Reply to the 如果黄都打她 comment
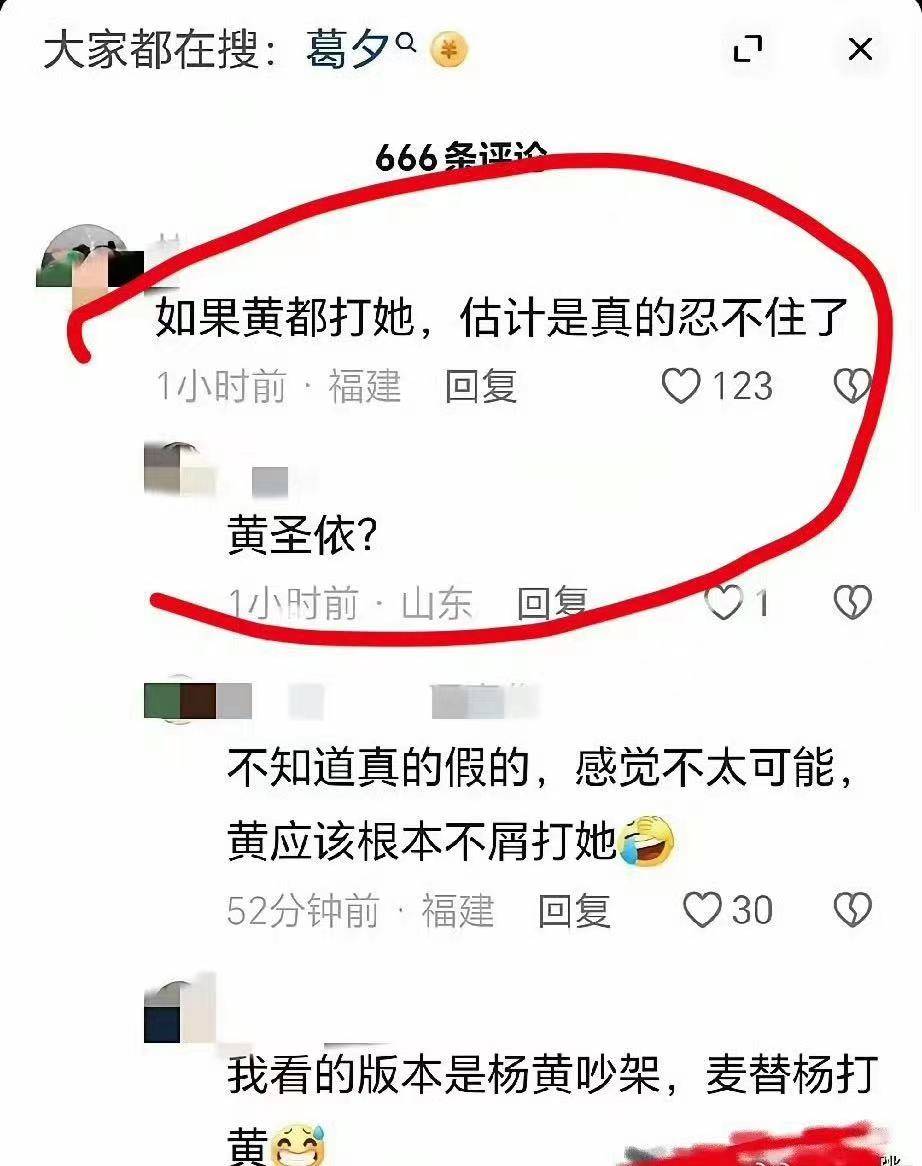This screenshot has height=1166, width=922. (480, 386)
